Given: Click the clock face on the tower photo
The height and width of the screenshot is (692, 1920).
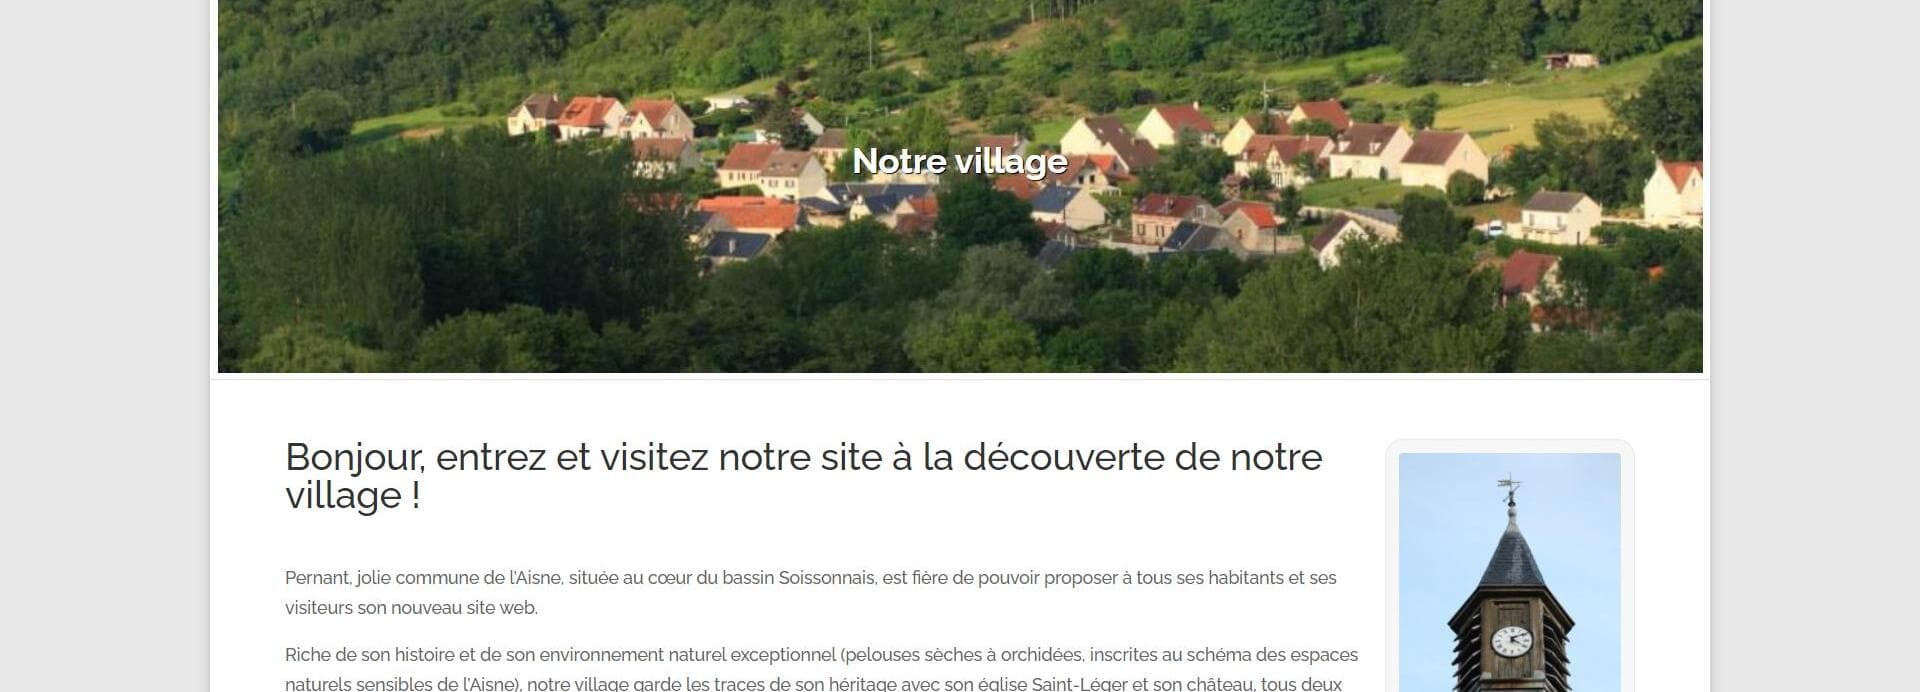Looking at the screenshot, I should pyautogui.click(x=1511, y=640).
